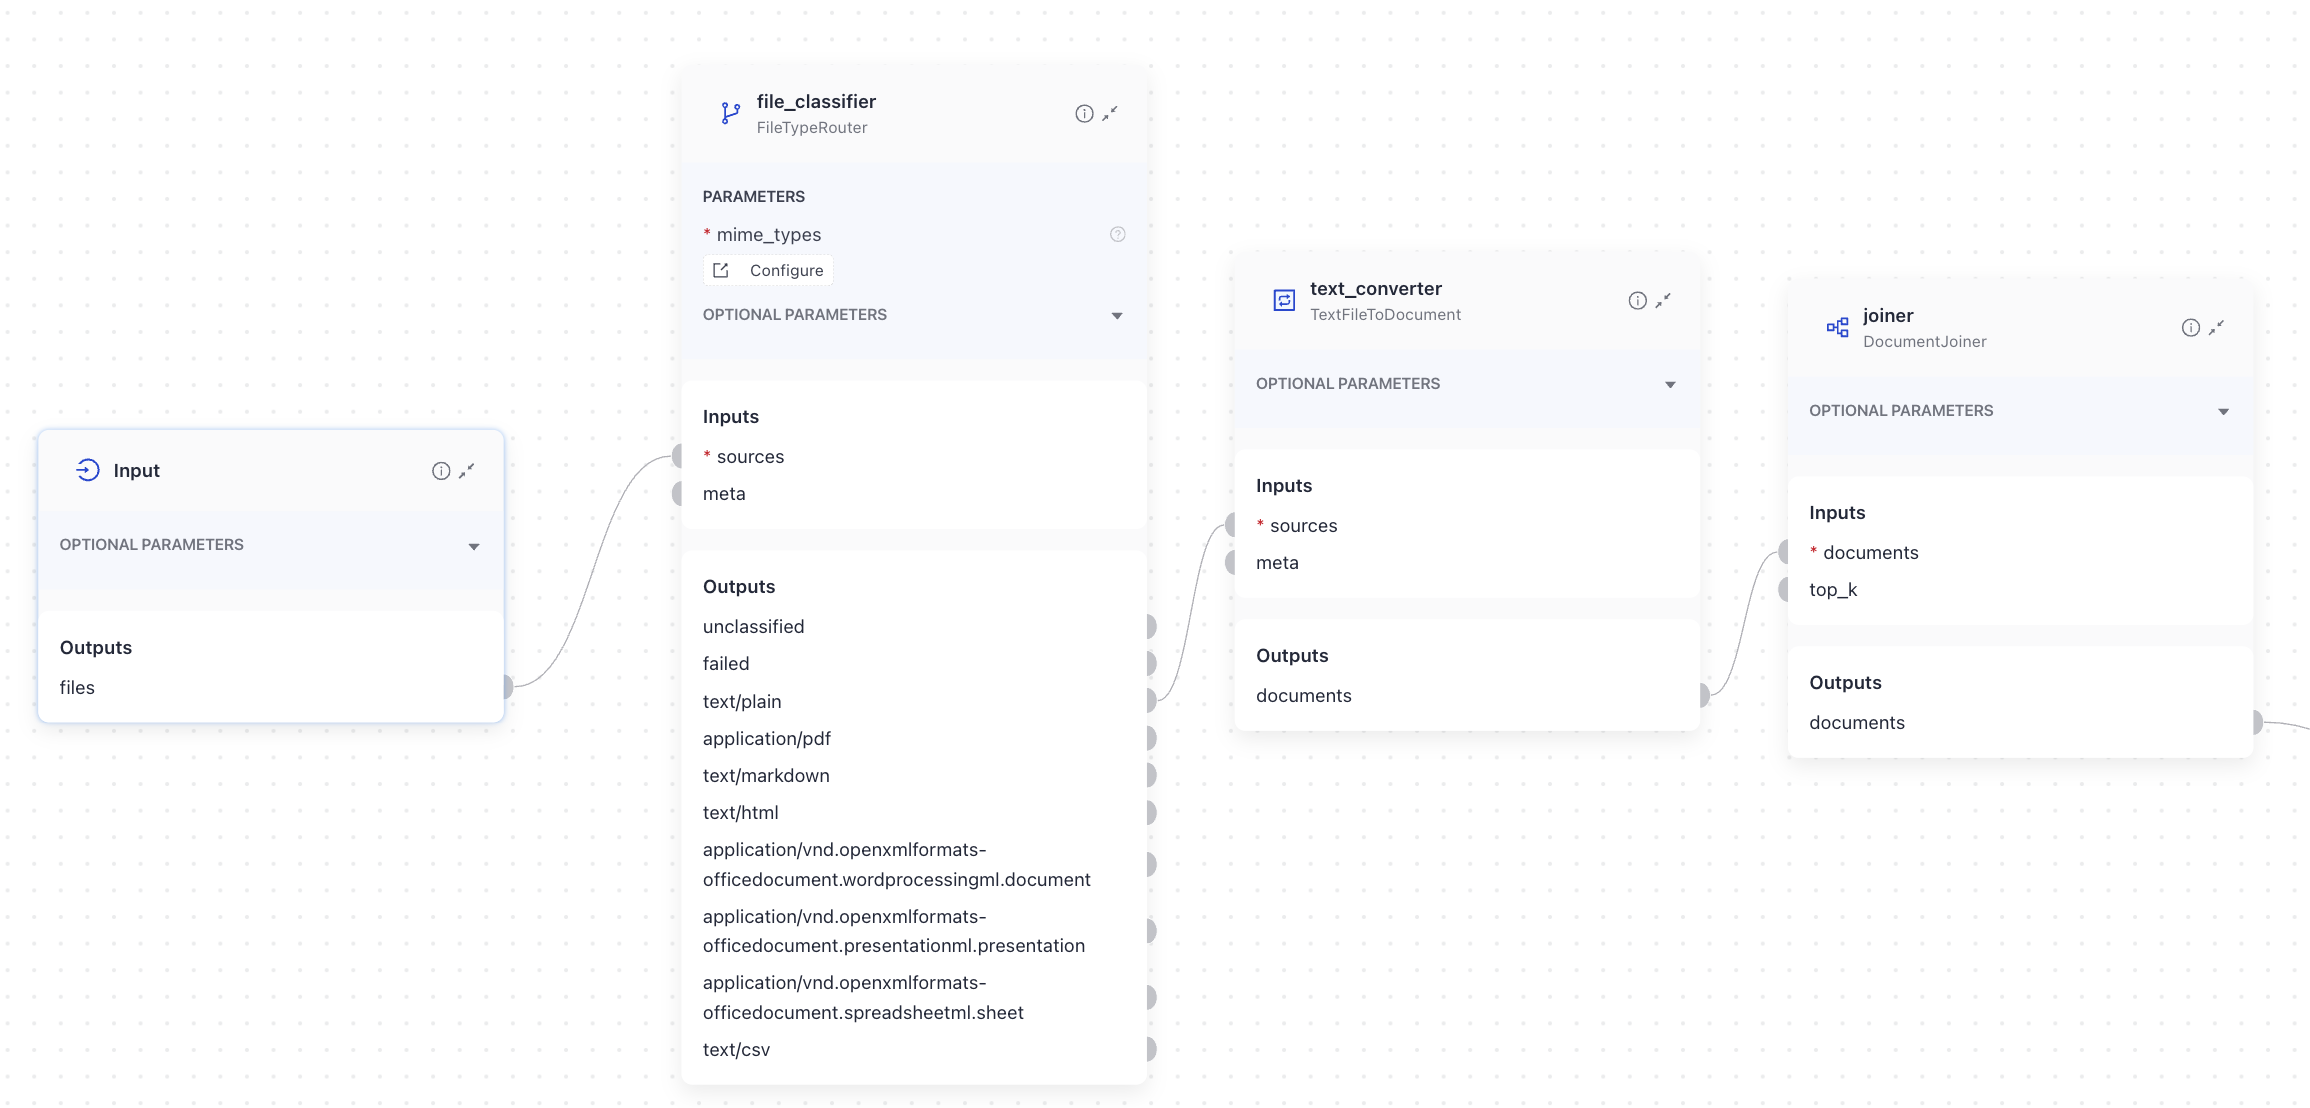The height and width of the screenshot is (1108, 2310).
Task: Click the DocumentJoiner node icon
Action: [x=1837, y=327]
